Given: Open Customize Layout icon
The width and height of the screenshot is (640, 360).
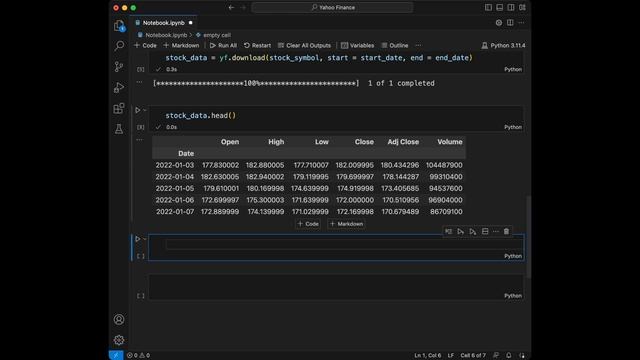Looking at the screenshot, I should (x=522, y=7).
